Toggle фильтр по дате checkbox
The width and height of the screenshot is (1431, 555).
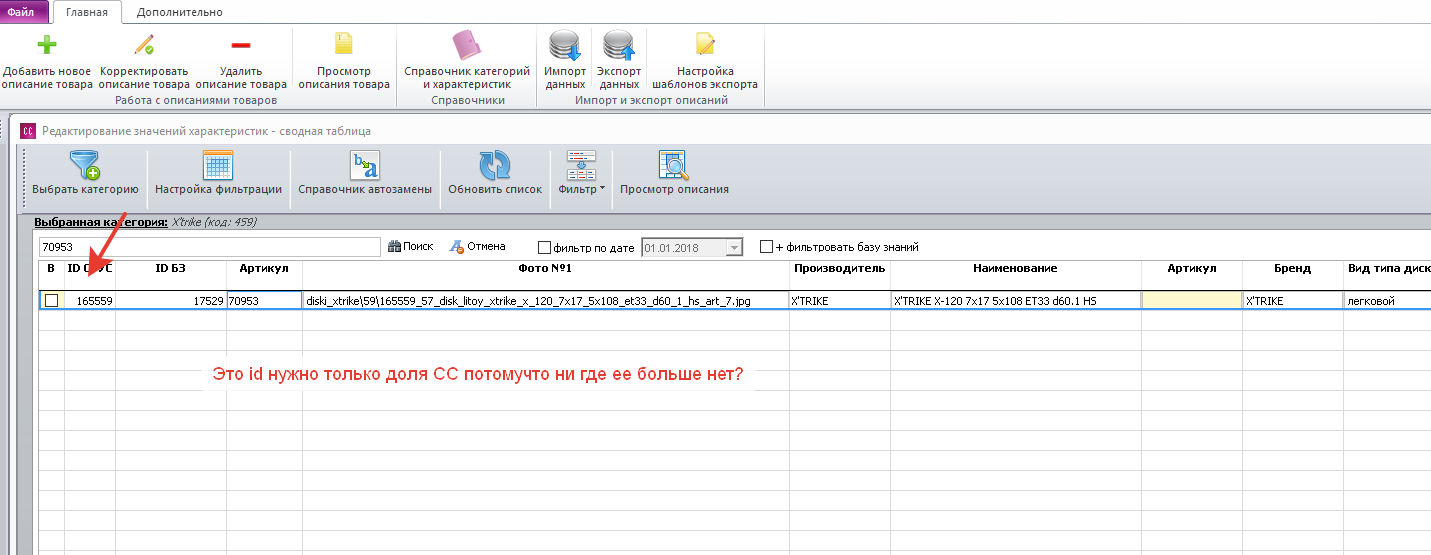544,247
